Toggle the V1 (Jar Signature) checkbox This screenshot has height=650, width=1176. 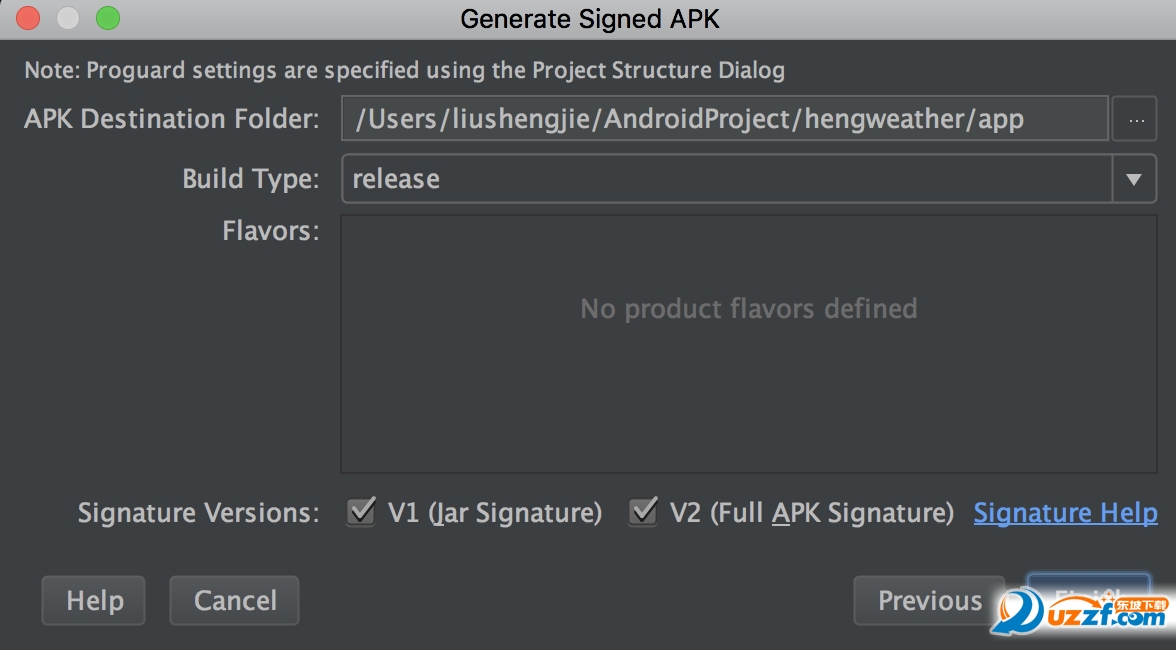361,513
